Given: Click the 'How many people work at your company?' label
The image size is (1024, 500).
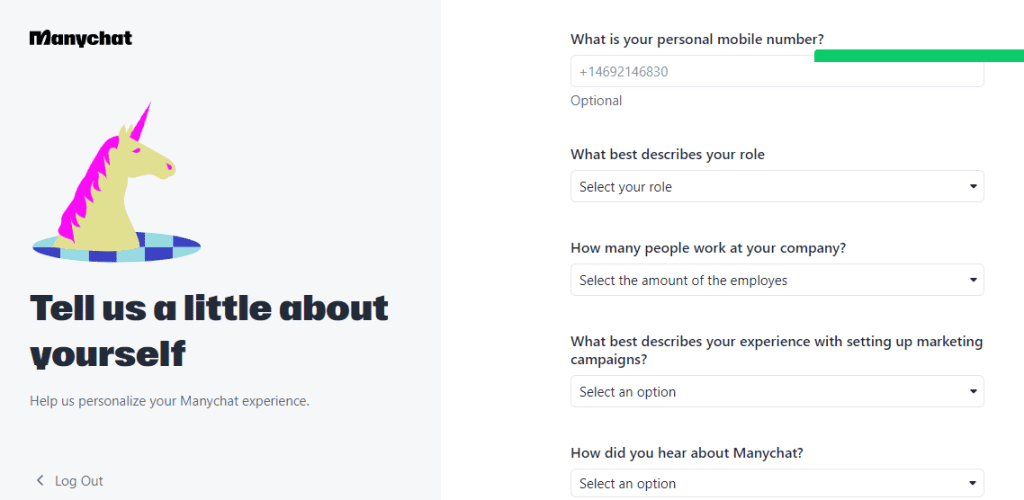Looking at the screenshot, I should (x=709, y=248).
